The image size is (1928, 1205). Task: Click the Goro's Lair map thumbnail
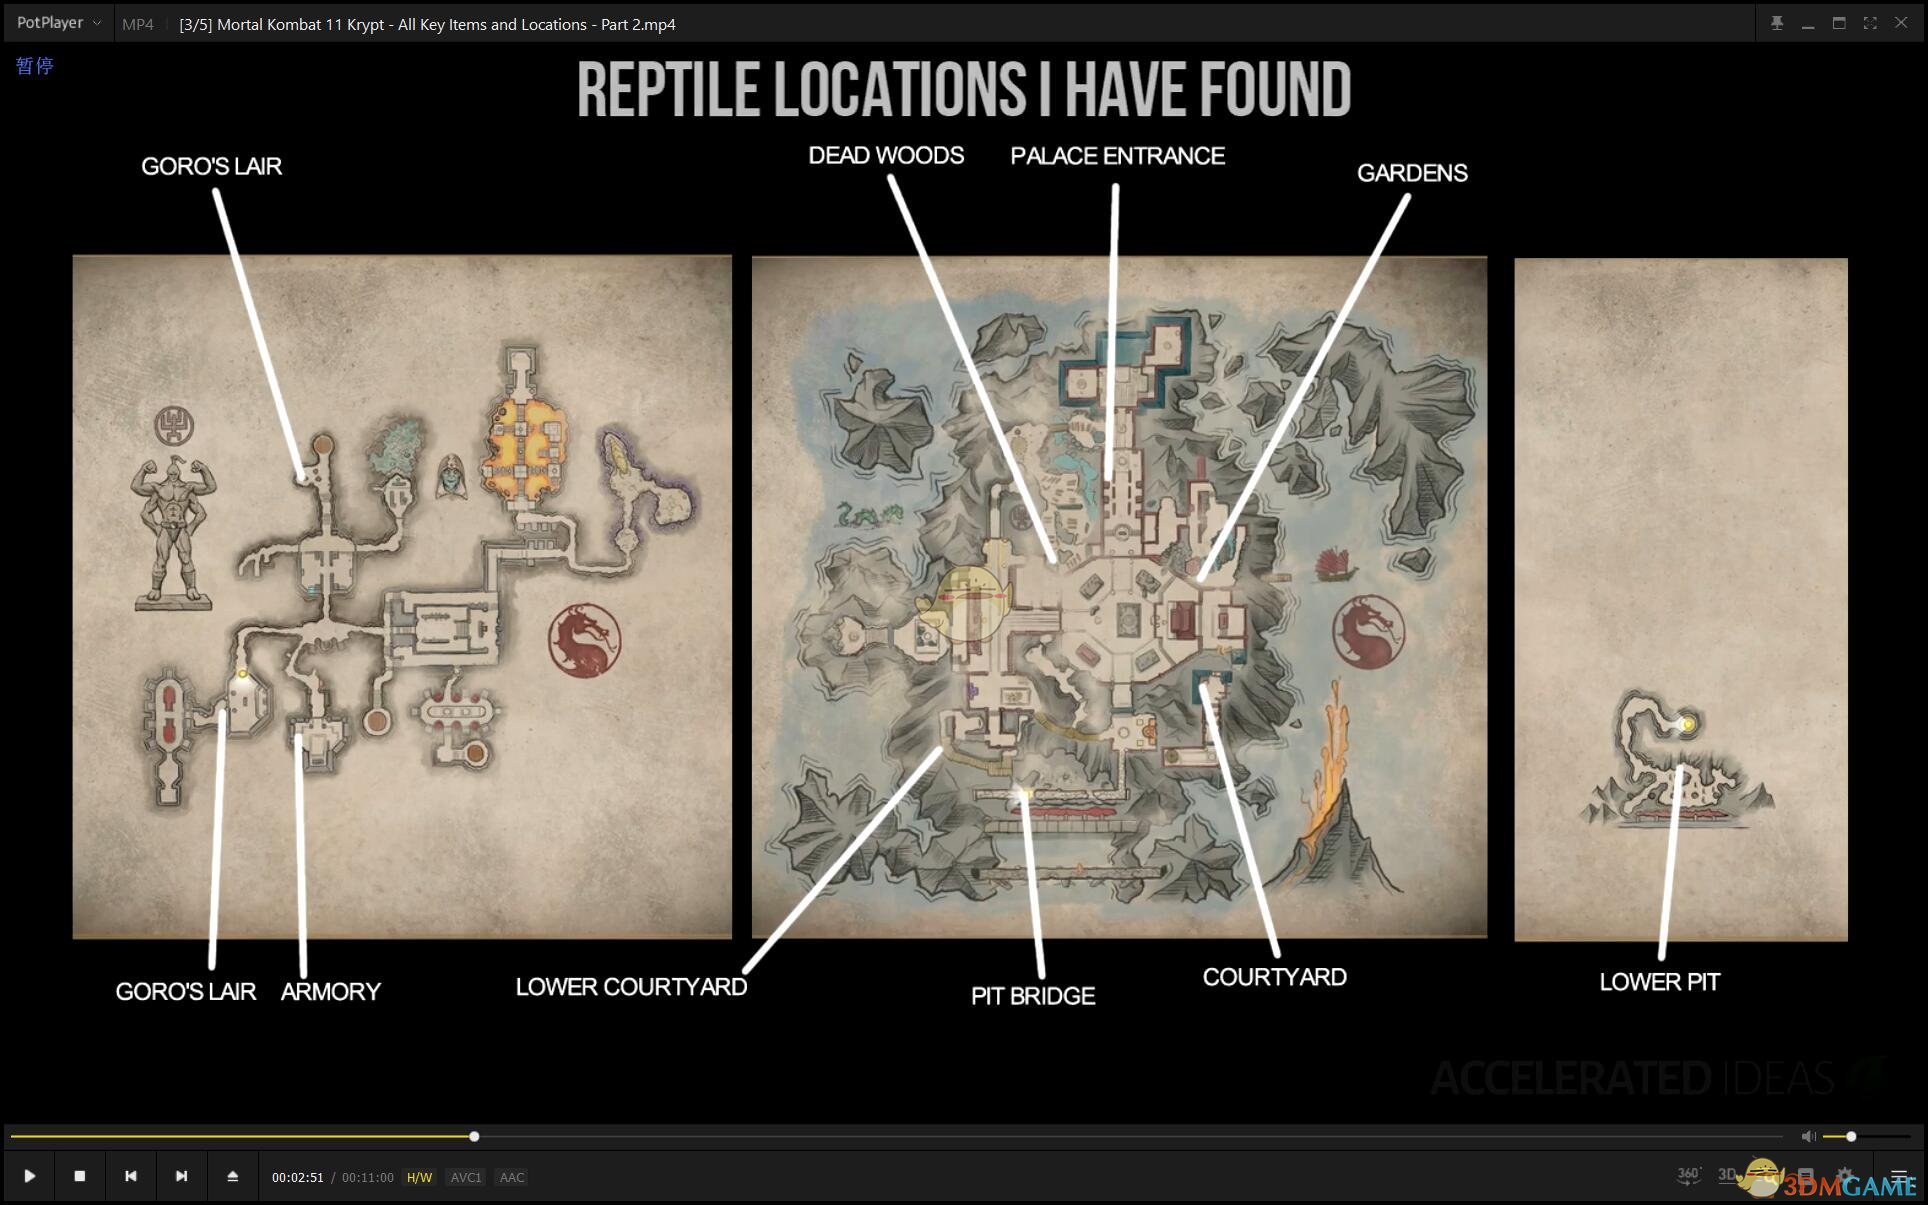click(402, 597)
